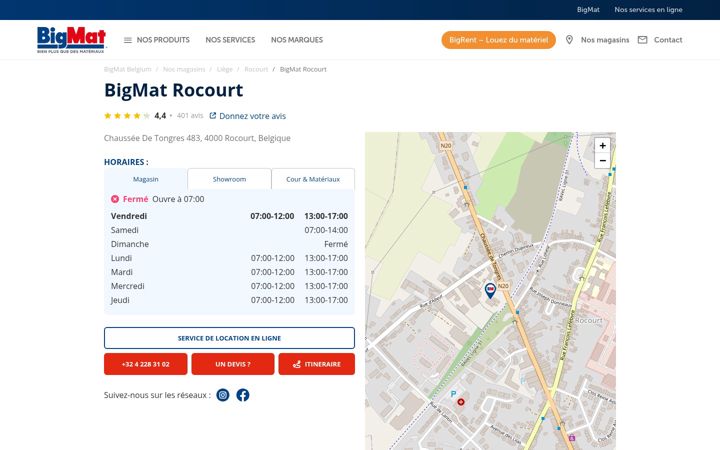Click the red circular marker on map
The height and width of the screenshot is (450, 720).
tap(461, 402)
